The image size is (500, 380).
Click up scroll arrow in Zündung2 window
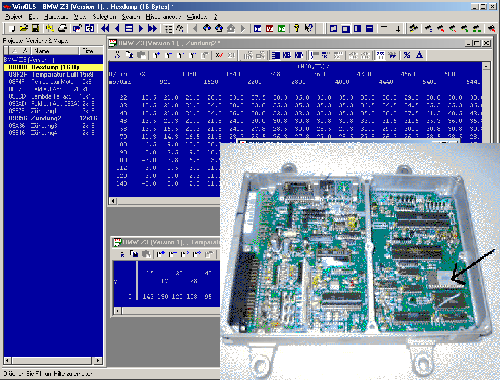pos(486,66)
